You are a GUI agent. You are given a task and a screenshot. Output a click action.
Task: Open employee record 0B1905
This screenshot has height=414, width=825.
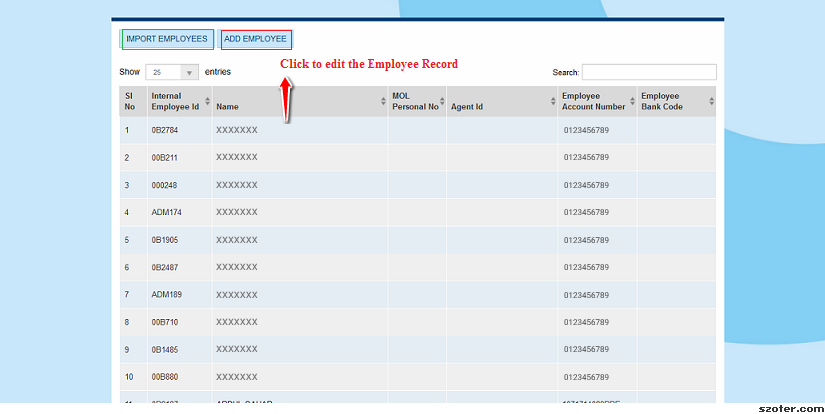165,240
